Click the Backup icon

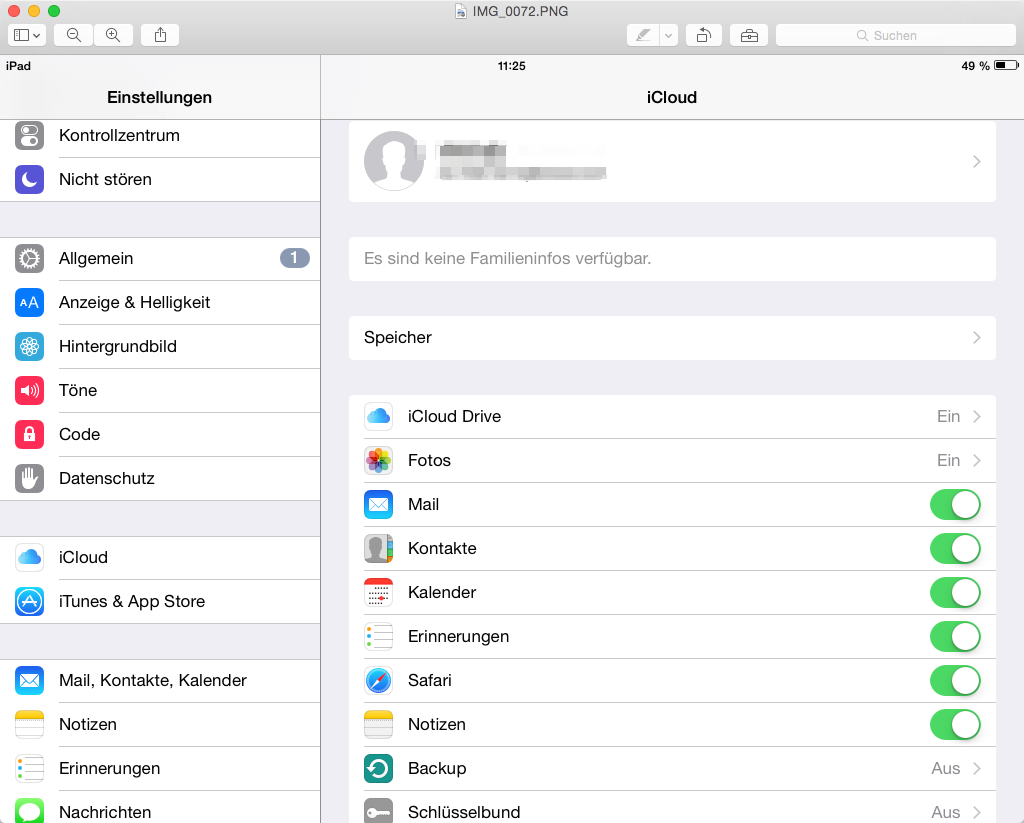click(x=379, y=768)
